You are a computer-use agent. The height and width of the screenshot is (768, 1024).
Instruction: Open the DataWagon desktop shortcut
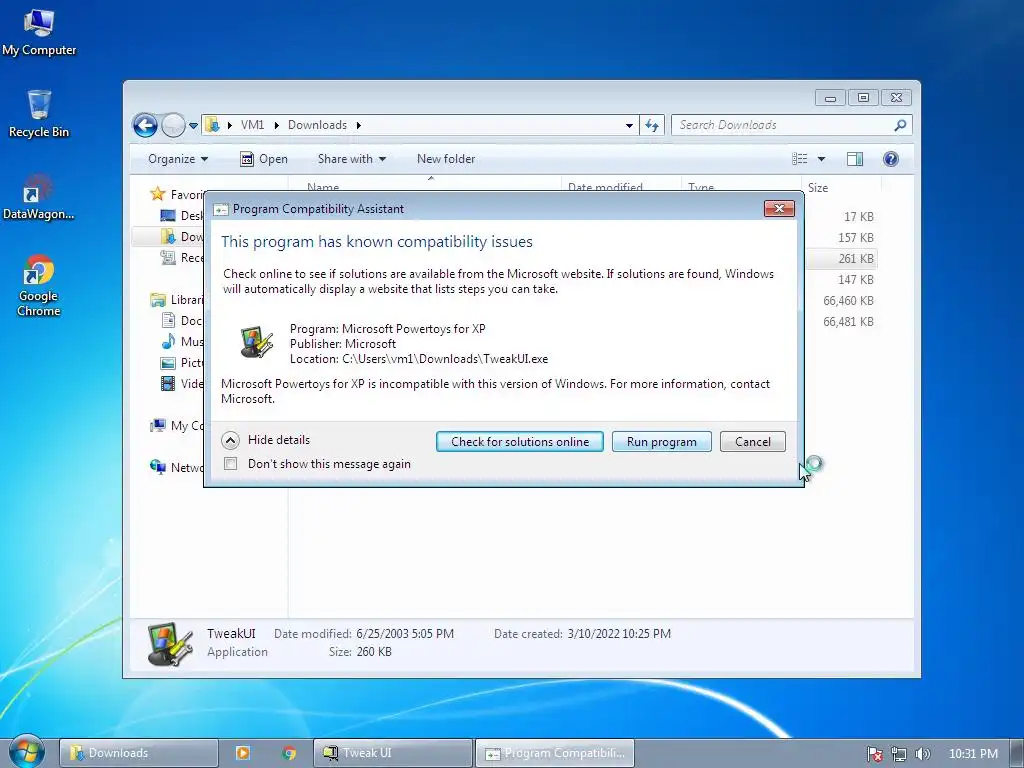[x=39, y=197]
